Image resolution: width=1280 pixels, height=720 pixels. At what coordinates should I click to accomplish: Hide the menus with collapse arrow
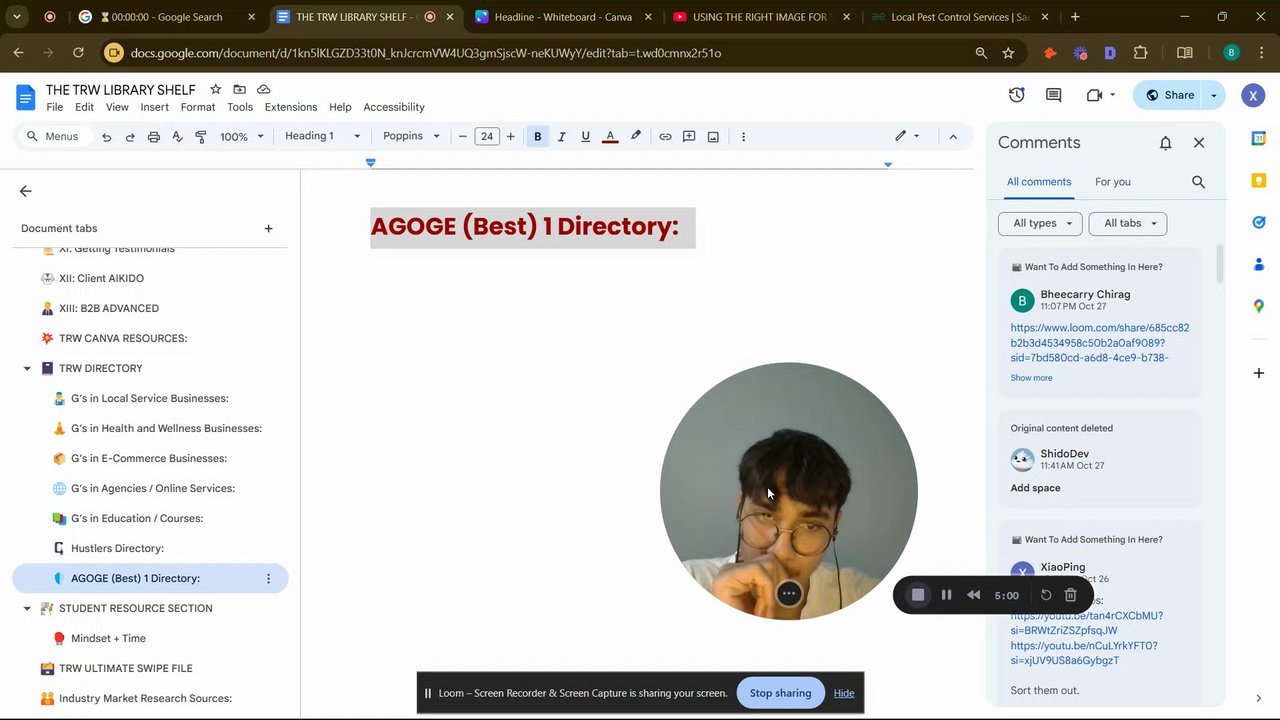[953, 136]
